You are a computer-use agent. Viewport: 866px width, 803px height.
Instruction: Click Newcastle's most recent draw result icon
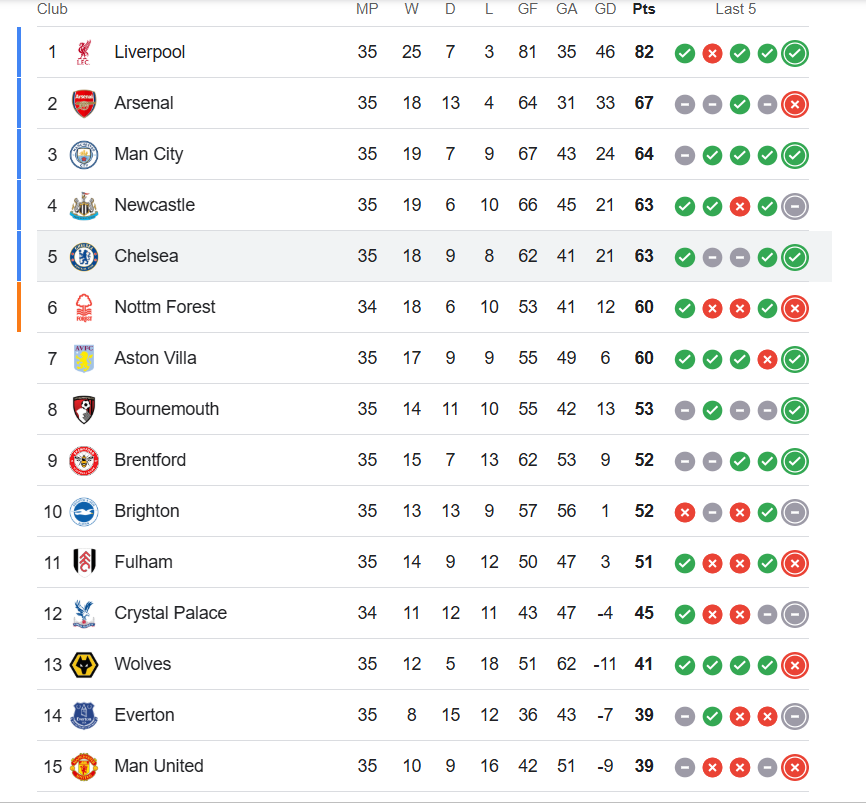click(x=795, y=207)
